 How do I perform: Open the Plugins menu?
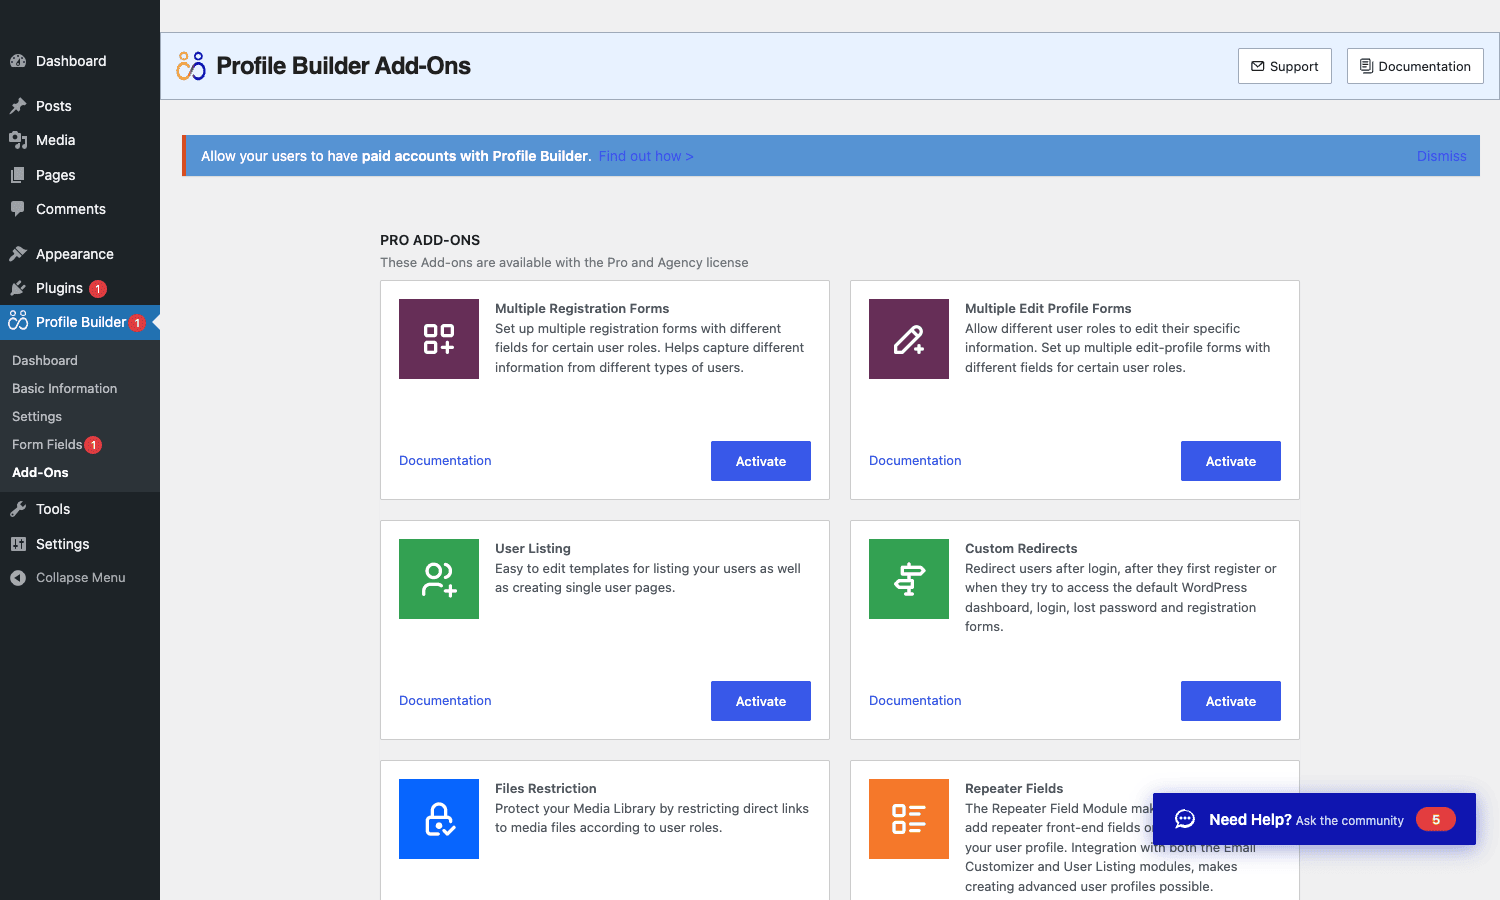(80, 288)
